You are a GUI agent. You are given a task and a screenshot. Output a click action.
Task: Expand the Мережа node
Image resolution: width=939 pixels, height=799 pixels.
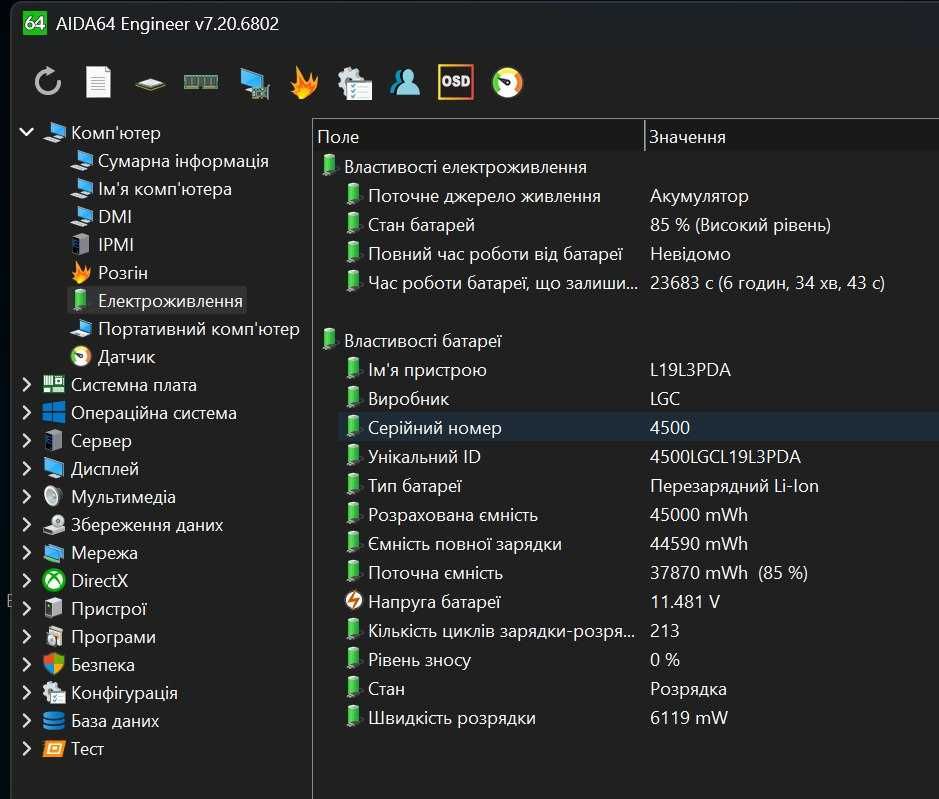[x=26, y=552]
